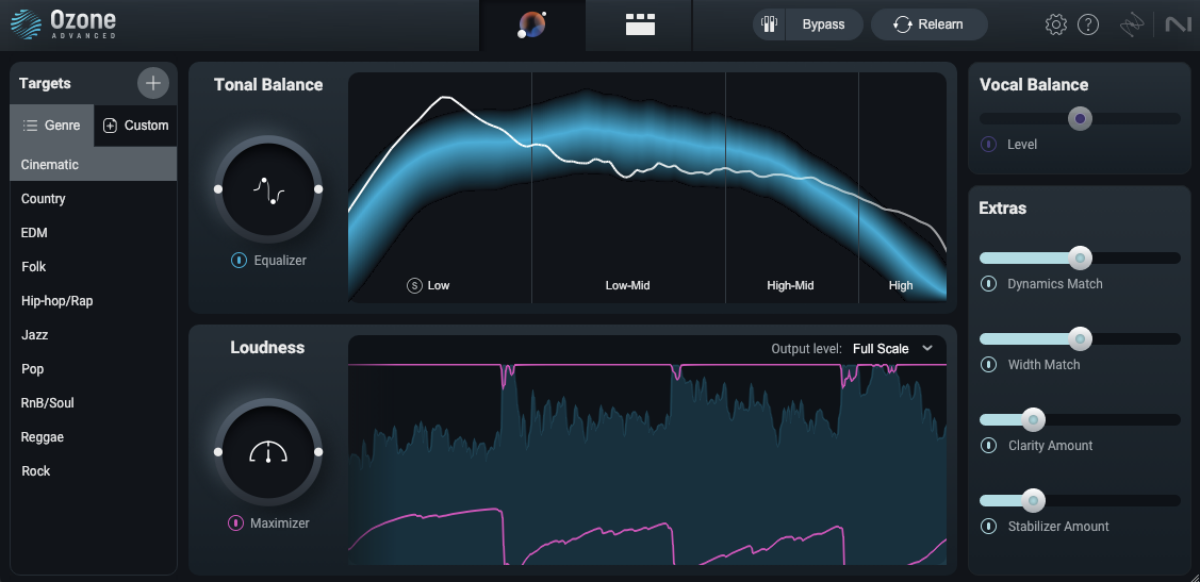Open the help question mark icon
The image size is (1200, 582).
click(x=1089, y=24)
